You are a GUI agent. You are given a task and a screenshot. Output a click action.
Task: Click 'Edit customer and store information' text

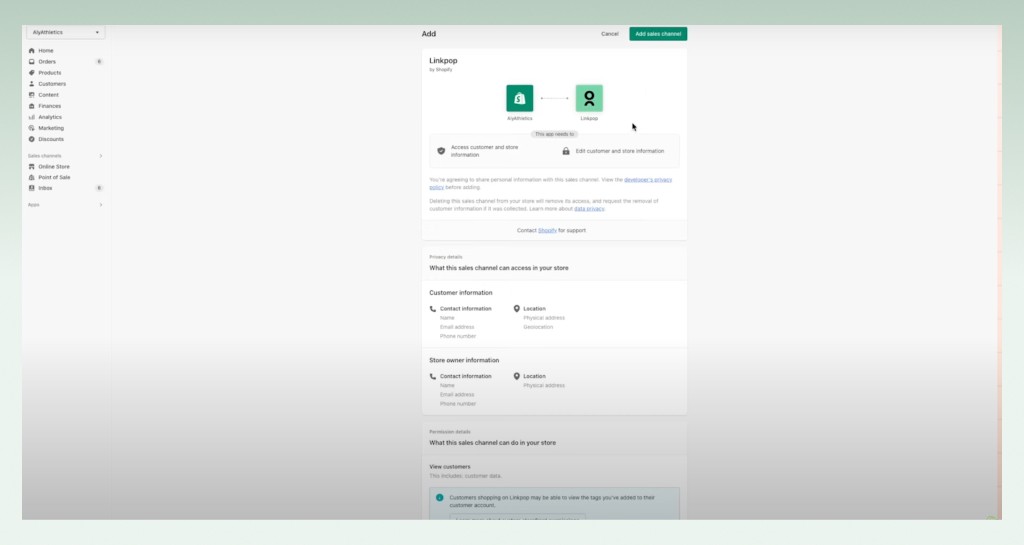[x=620, y=151]
